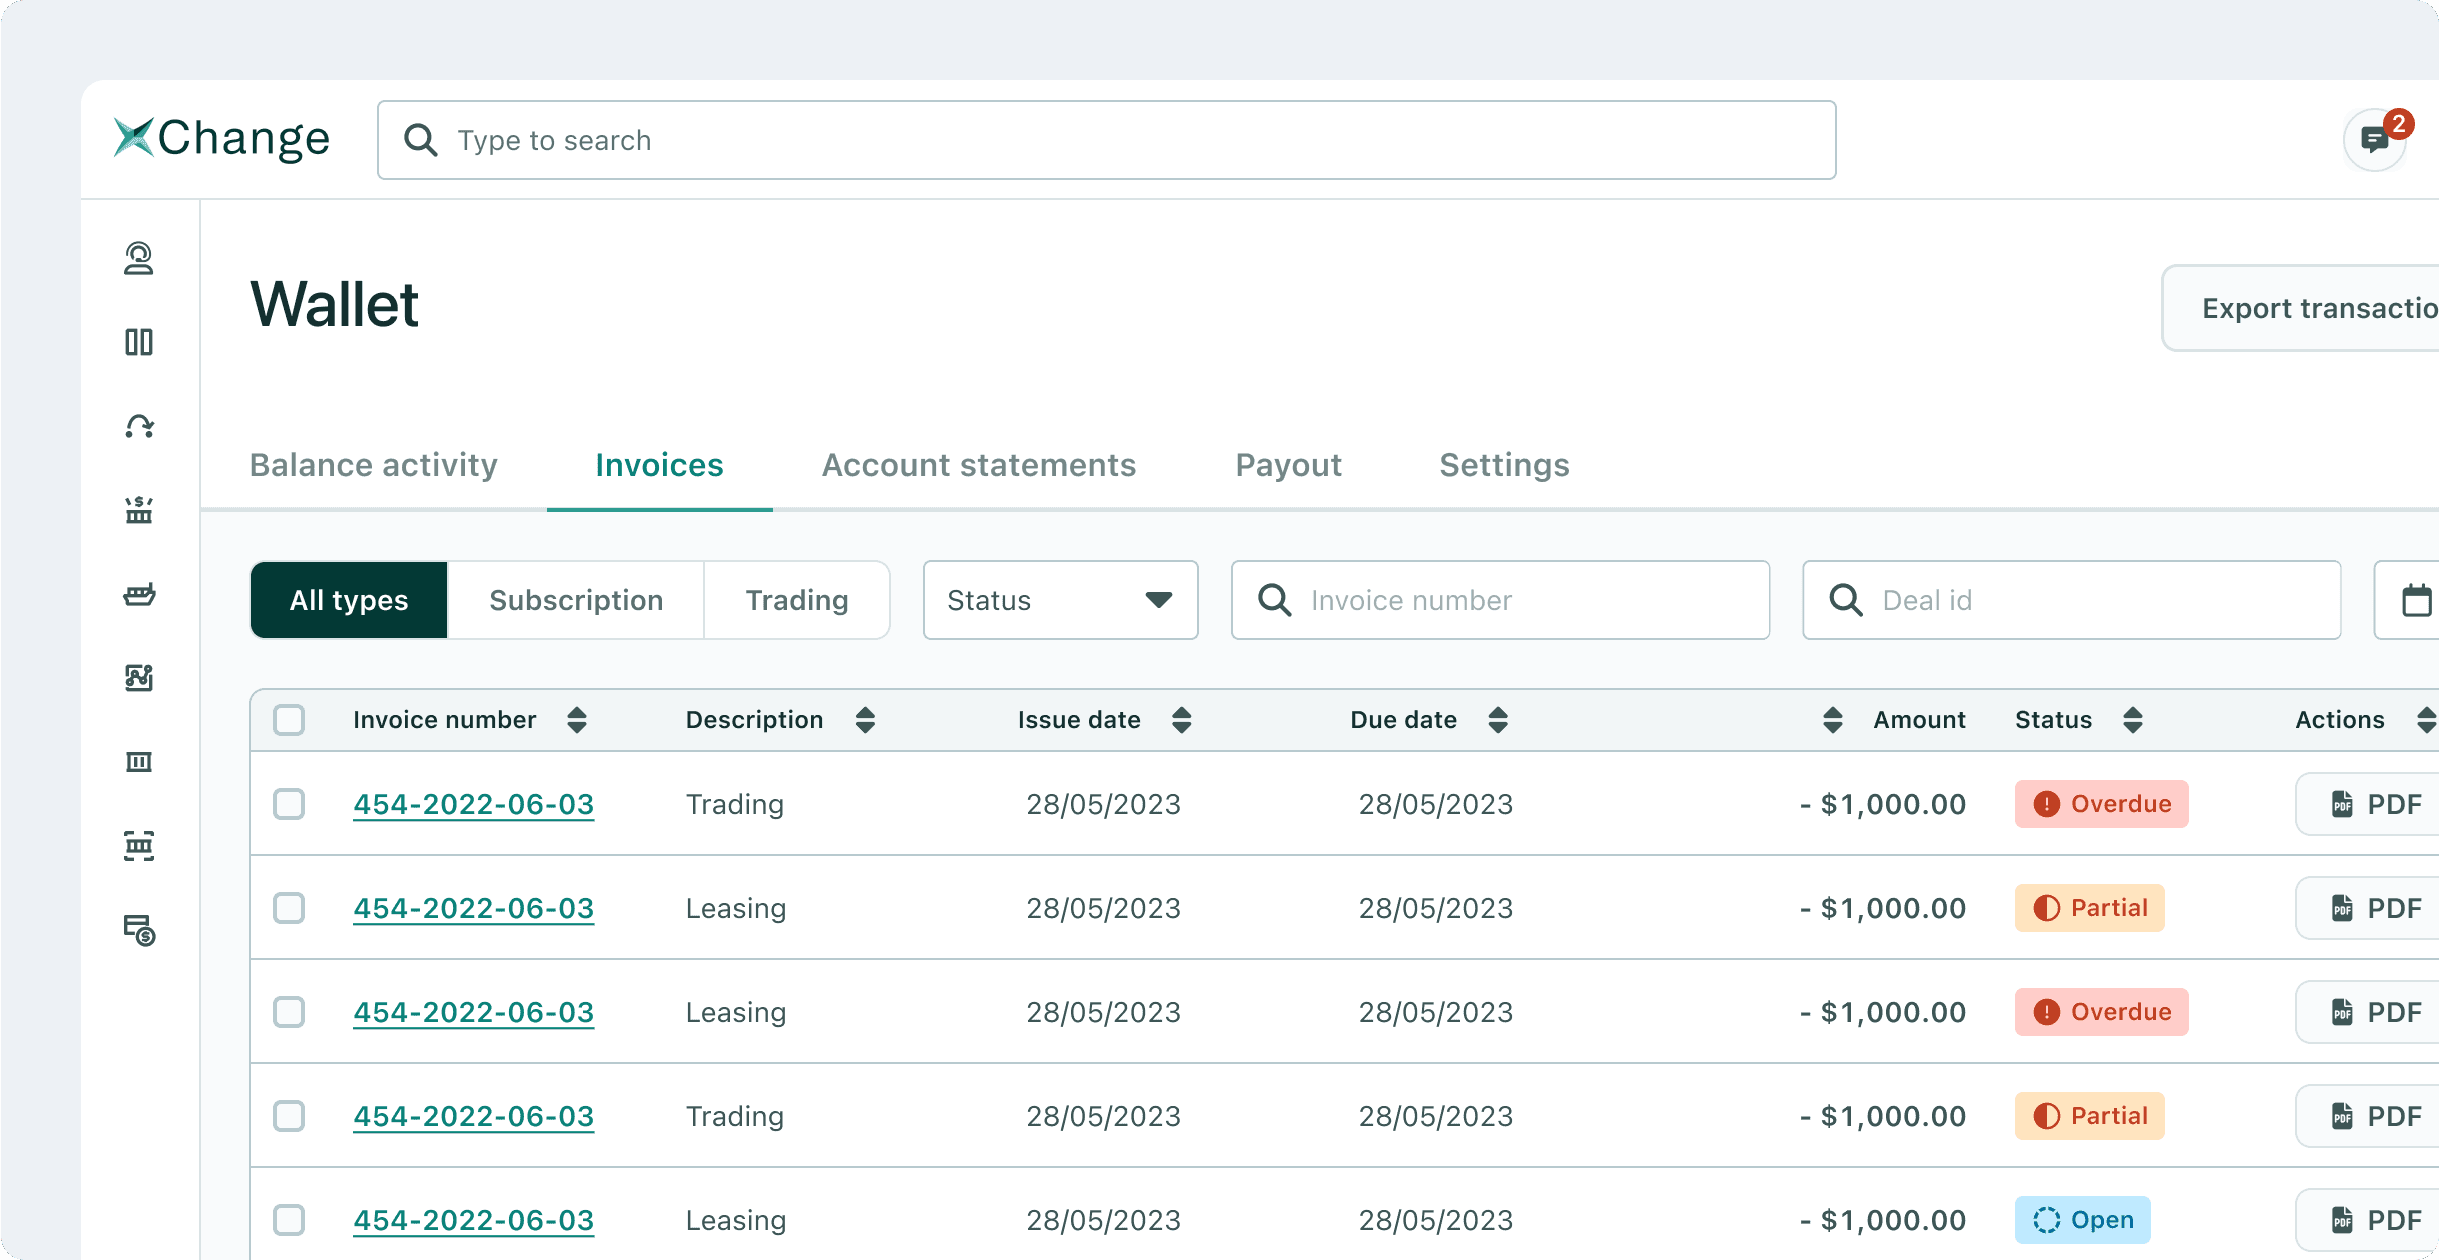
Task: Filter invoices by Trading type
Action: pyautogui.click(x=797, y=600)
